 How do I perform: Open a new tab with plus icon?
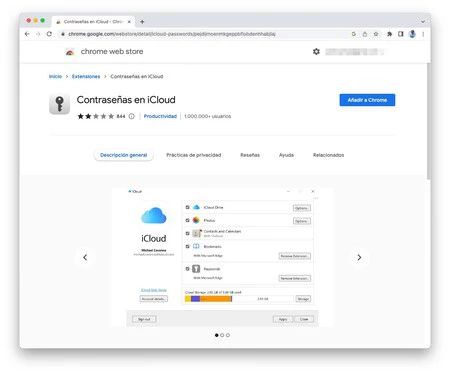tap(142, 22)
